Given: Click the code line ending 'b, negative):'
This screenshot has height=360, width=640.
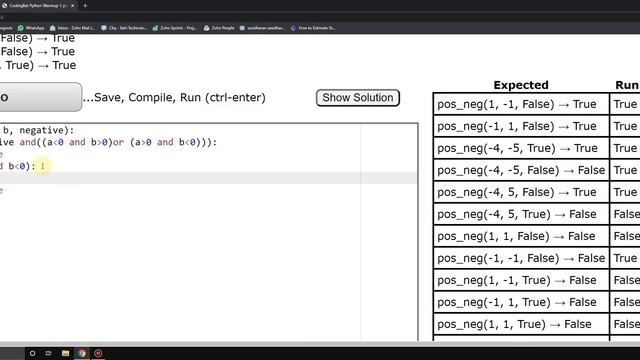Looking at the screenshot, I should click(38, 130).
